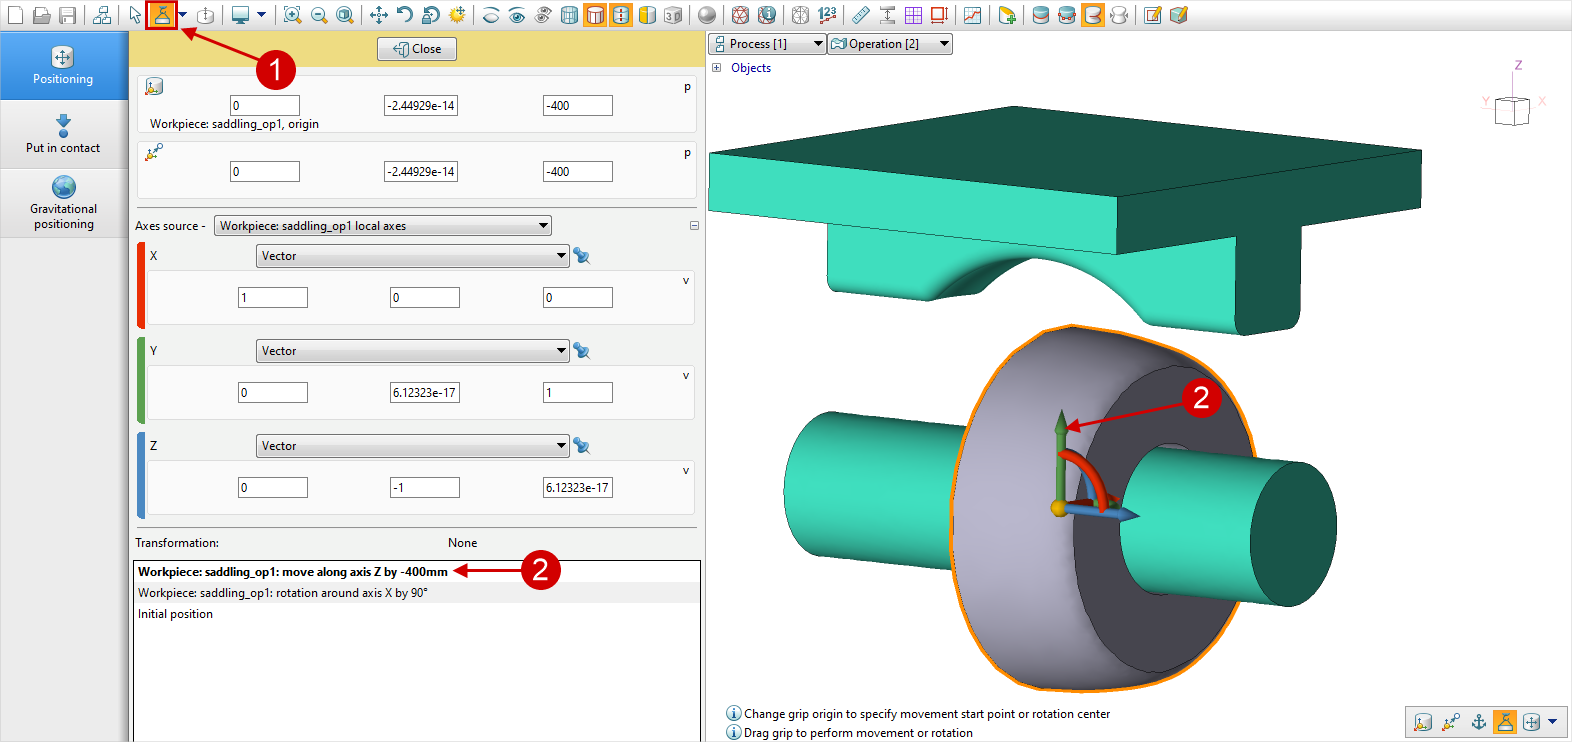This screenshot has height=742, width=1572.
Task: Select the rotation around axis X history entry
Action: coord(283,593)
